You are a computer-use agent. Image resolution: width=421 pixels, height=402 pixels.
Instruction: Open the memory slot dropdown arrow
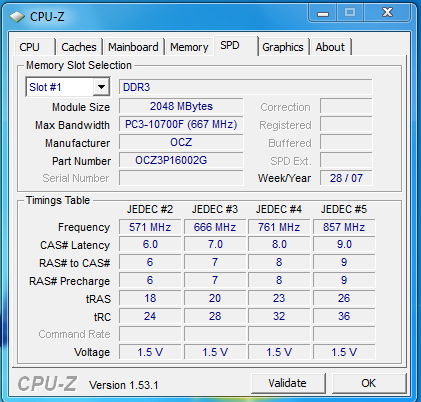click(101, 87)
